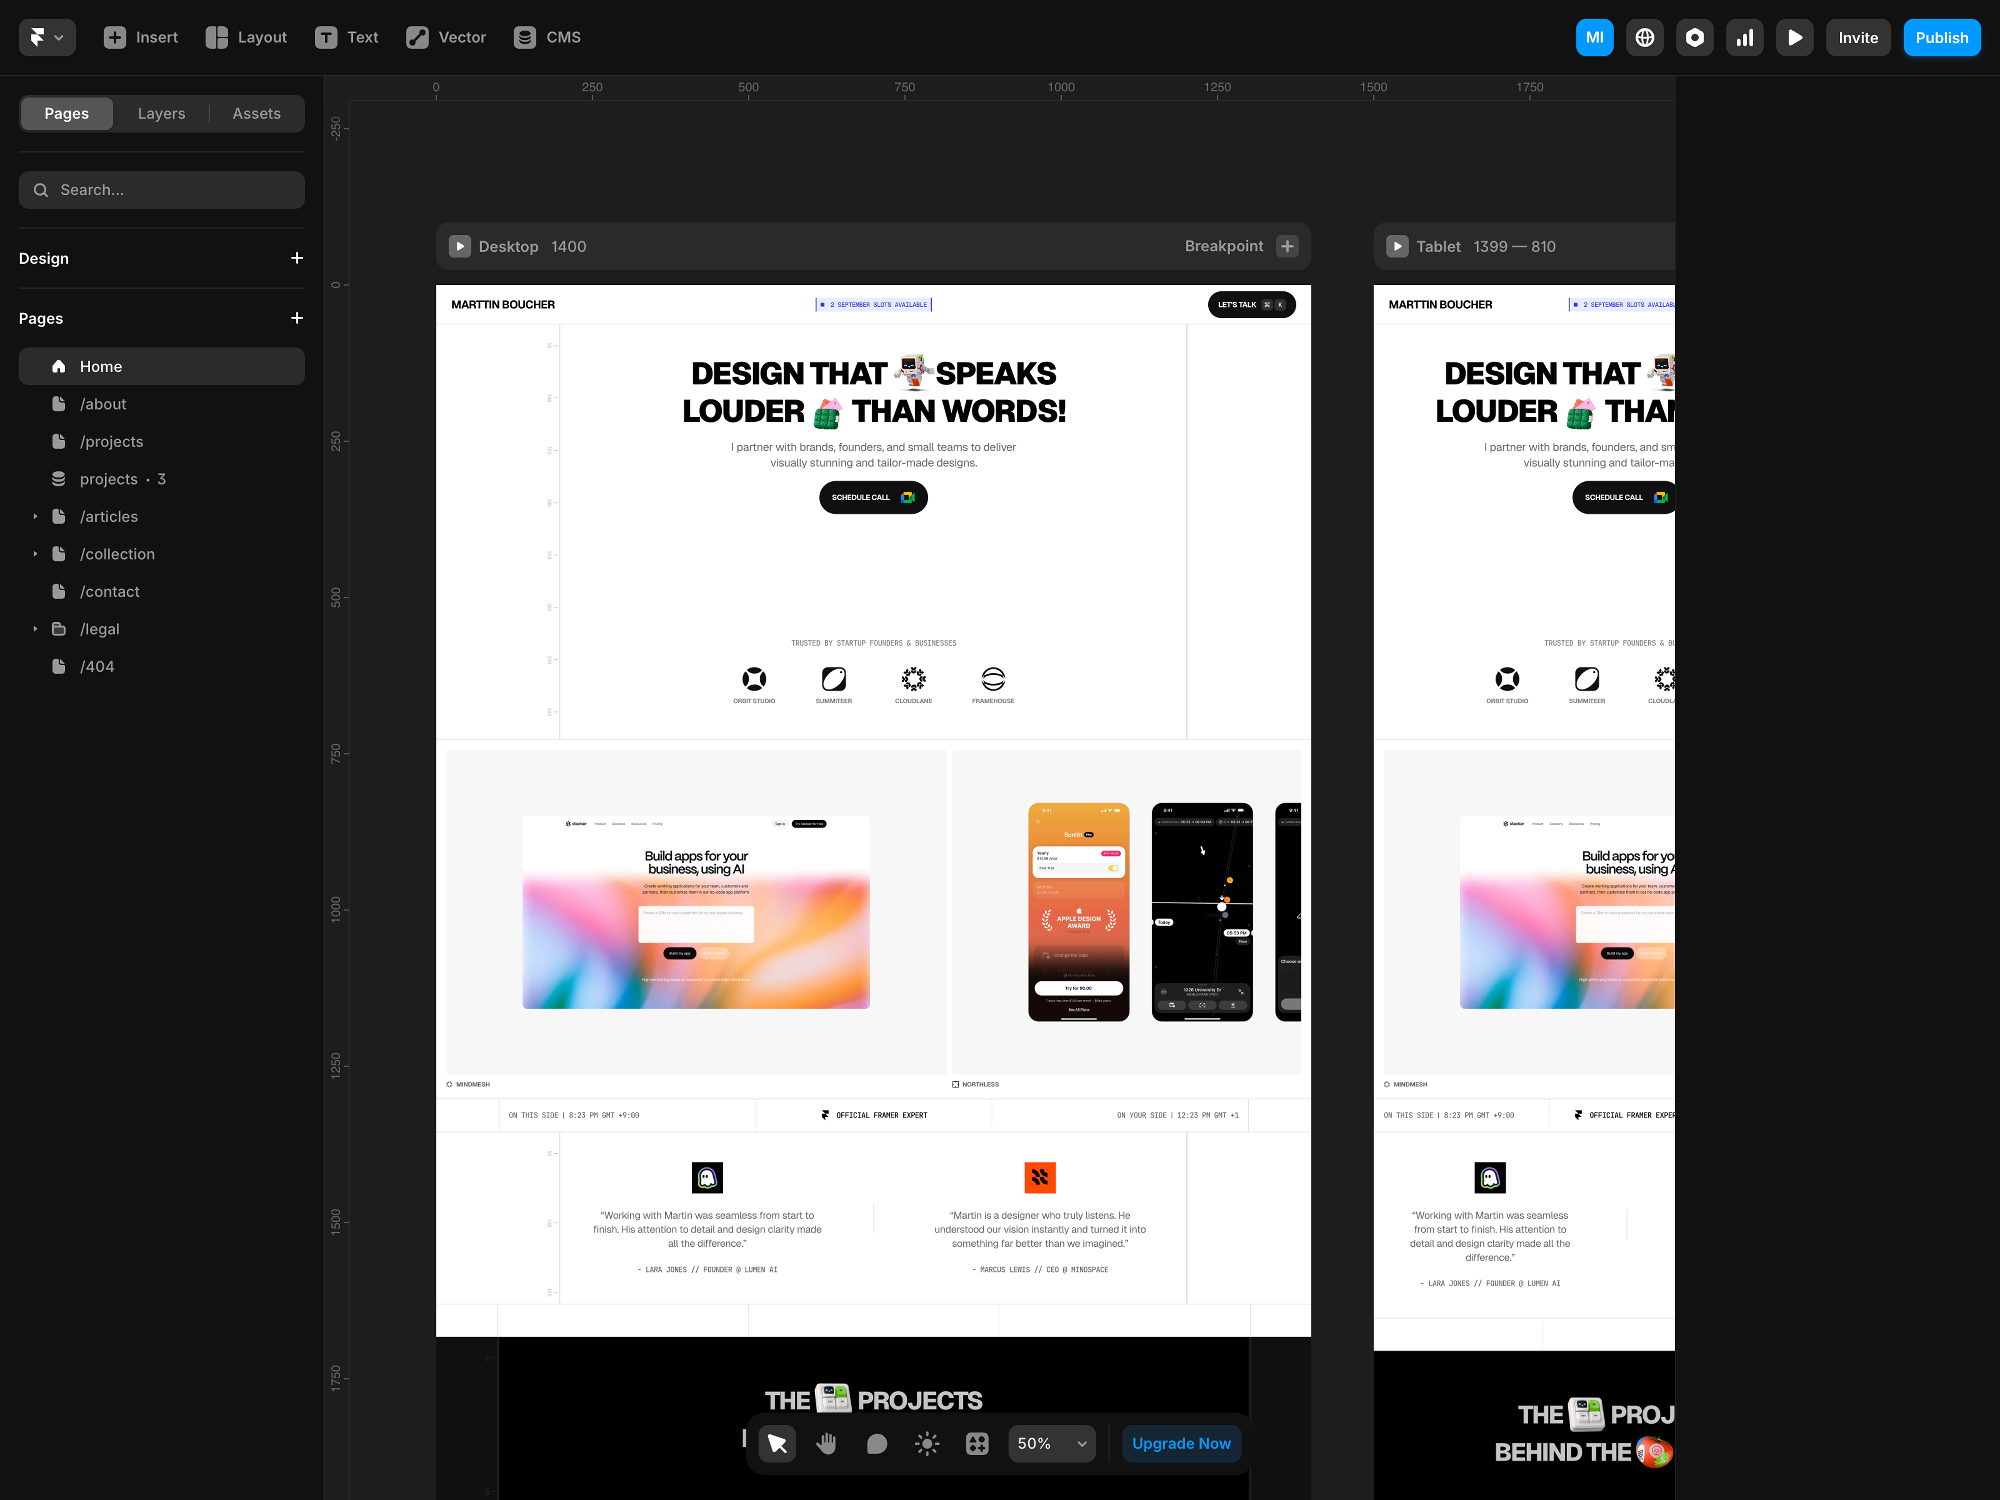Viewport: 2000px width, 1500px height.
Task: Open site settings globe icon
Action: coord(1644,37)
